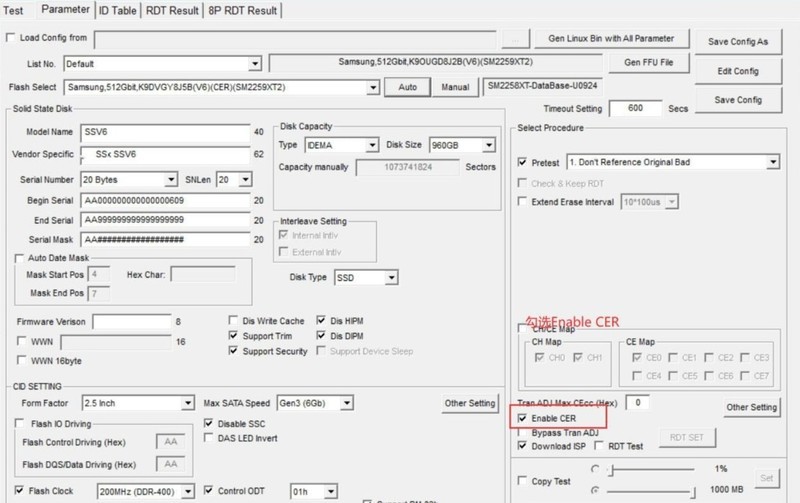Open the Serial Number bytes dropdown
800x503 pixels.
(x=171, y=180)
